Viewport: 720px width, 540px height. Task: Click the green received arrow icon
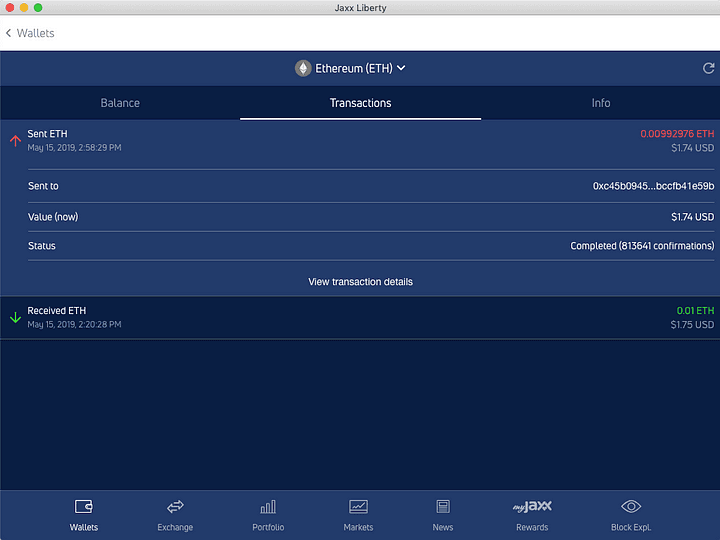[15, 317]
